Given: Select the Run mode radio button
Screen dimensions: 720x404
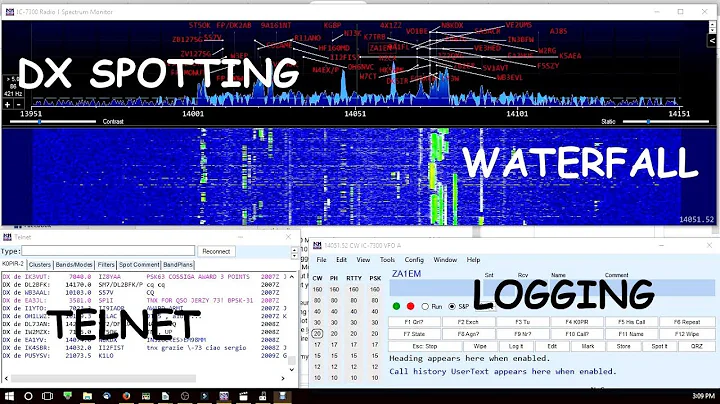Looking at the screenshot, I should pos(425,306).
